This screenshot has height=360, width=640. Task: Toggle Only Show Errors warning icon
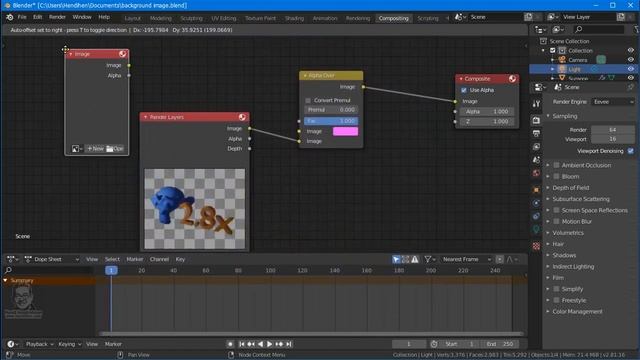coord(415,259)
